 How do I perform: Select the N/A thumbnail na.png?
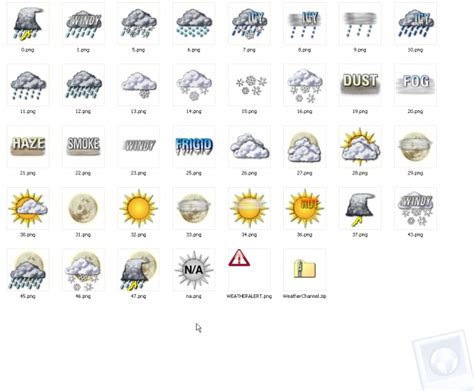(194, 270)
